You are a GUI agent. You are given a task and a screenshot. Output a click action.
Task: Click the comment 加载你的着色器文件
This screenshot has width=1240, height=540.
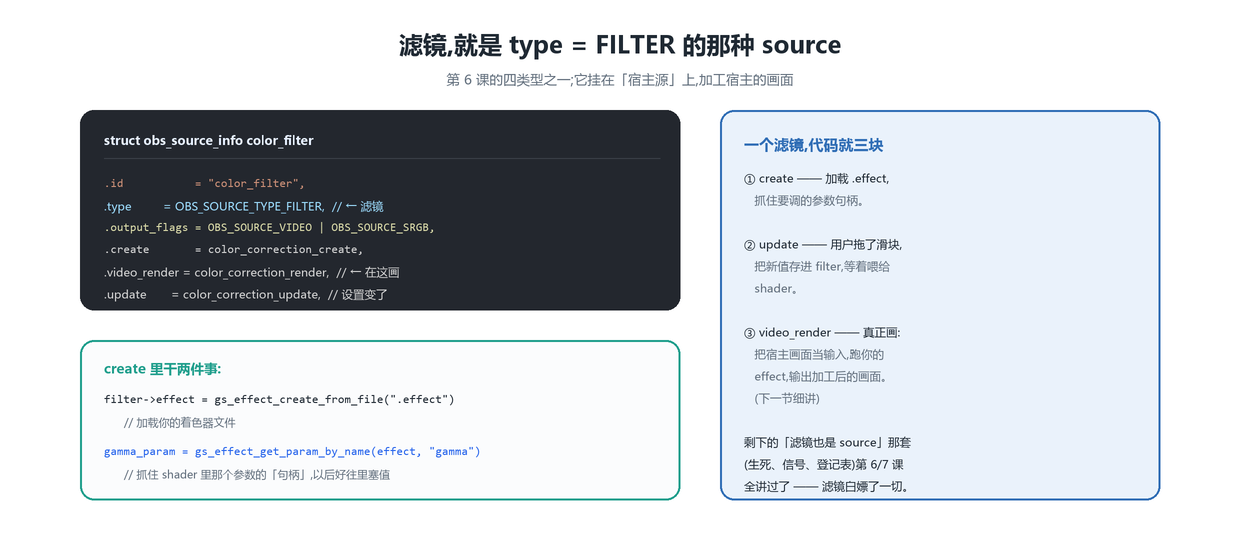coord(180,422)
